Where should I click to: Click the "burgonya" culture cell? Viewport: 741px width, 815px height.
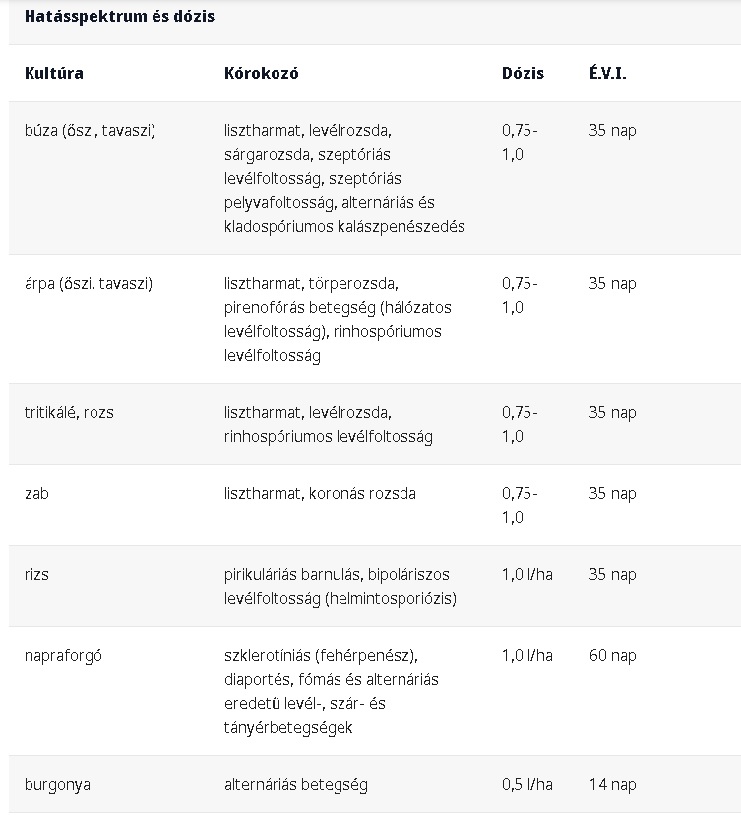(x=57, y=785)
